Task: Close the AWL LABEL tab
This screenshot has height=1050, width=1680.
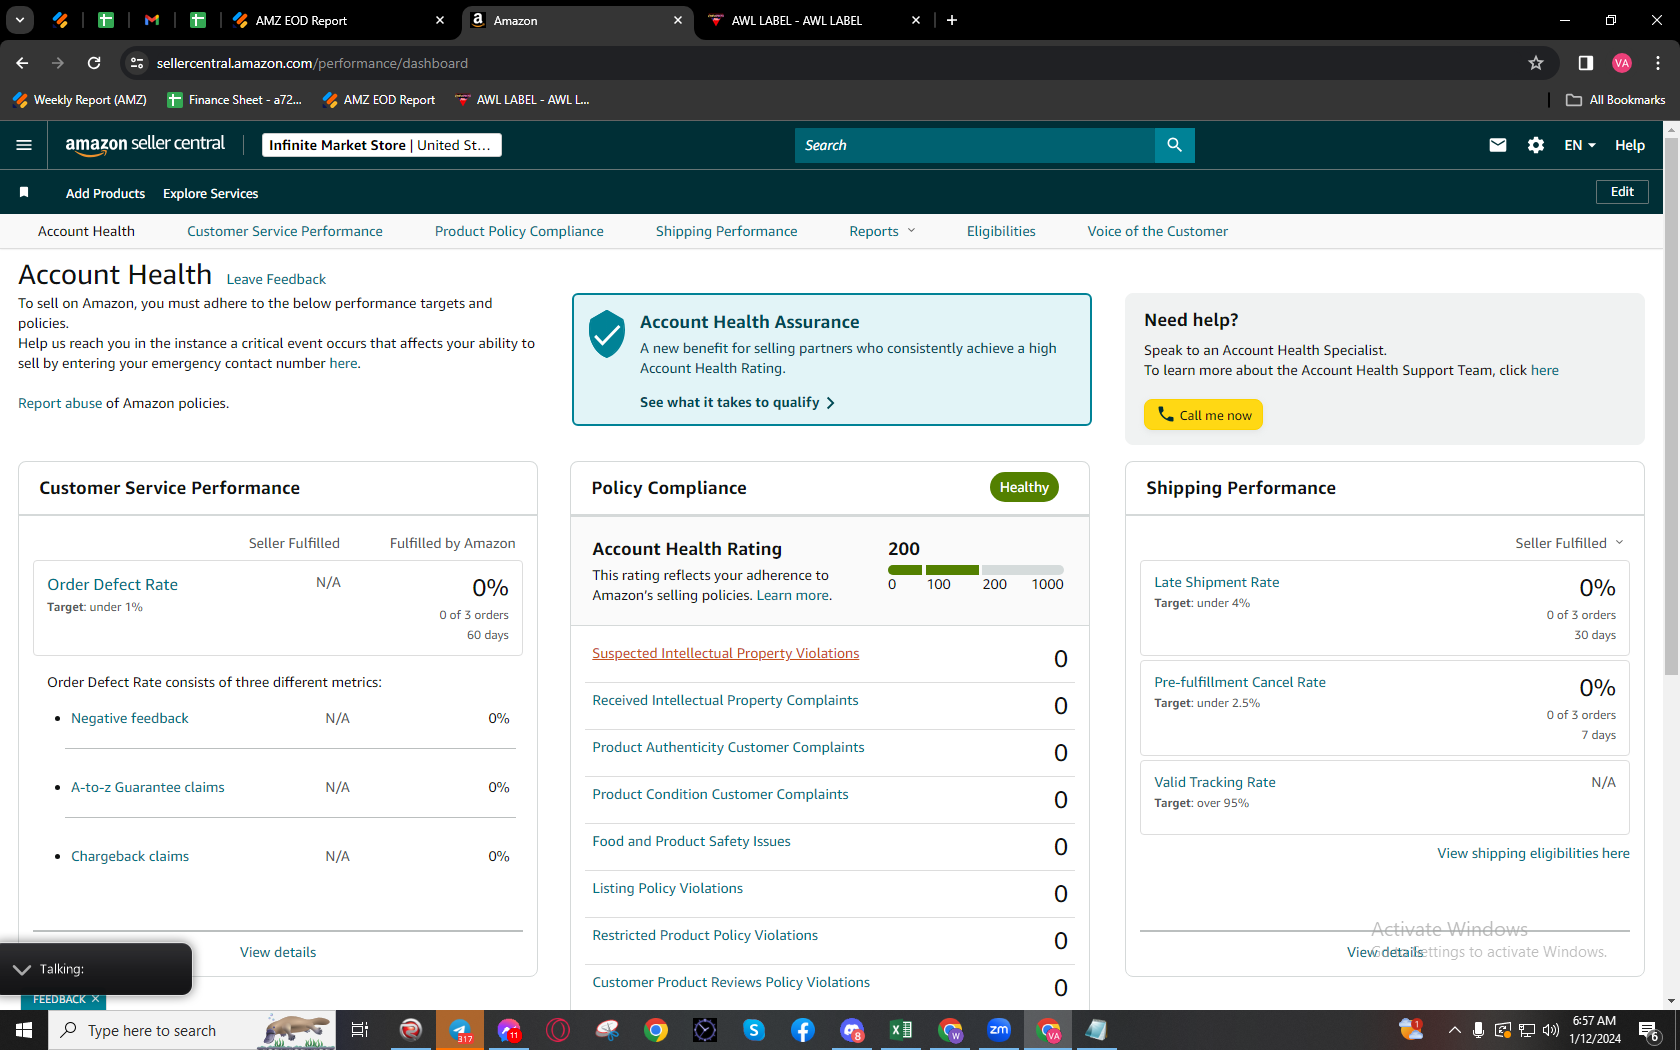Action: 916,20
